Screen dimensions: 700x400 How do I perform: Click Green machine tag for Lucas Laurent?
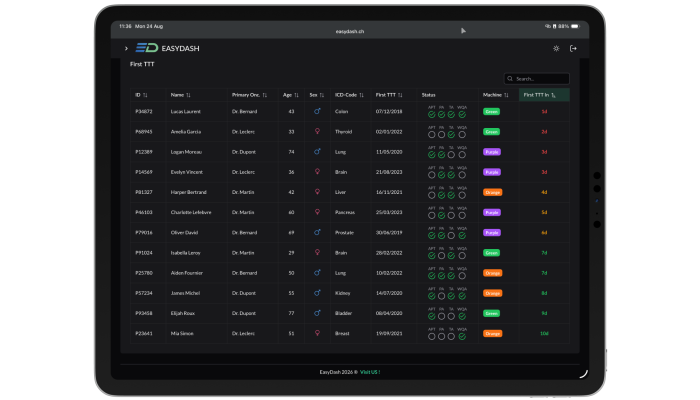pos(492,112)
